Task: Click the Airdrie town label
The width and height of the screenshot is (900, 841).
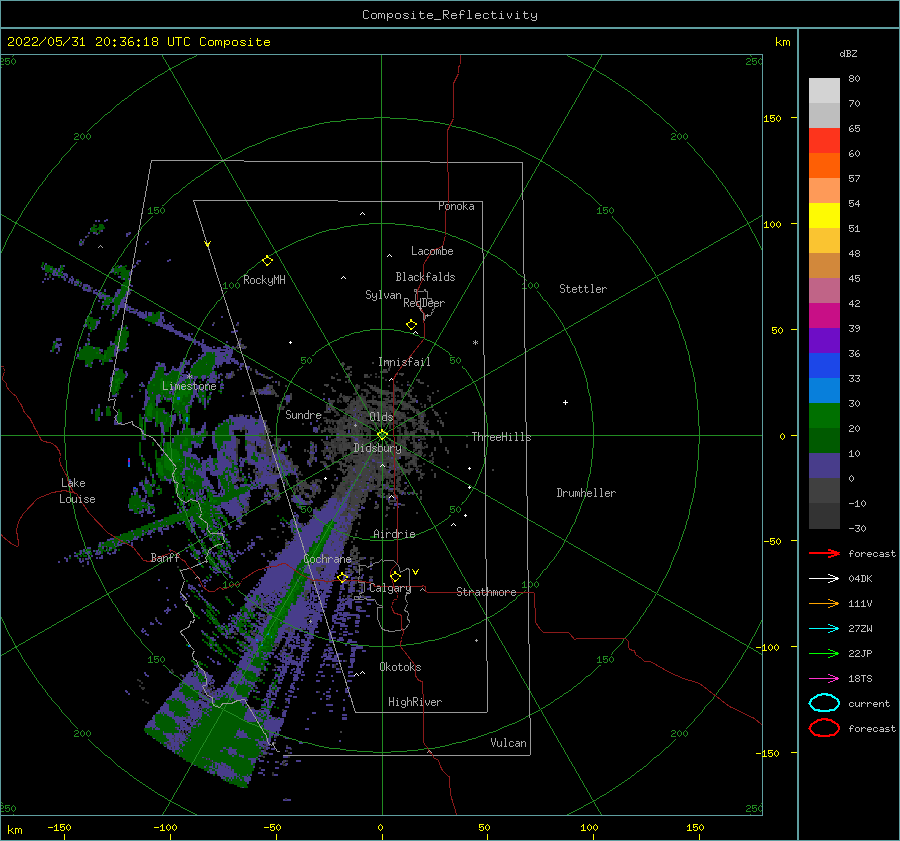Action: [x=394, y=534]
